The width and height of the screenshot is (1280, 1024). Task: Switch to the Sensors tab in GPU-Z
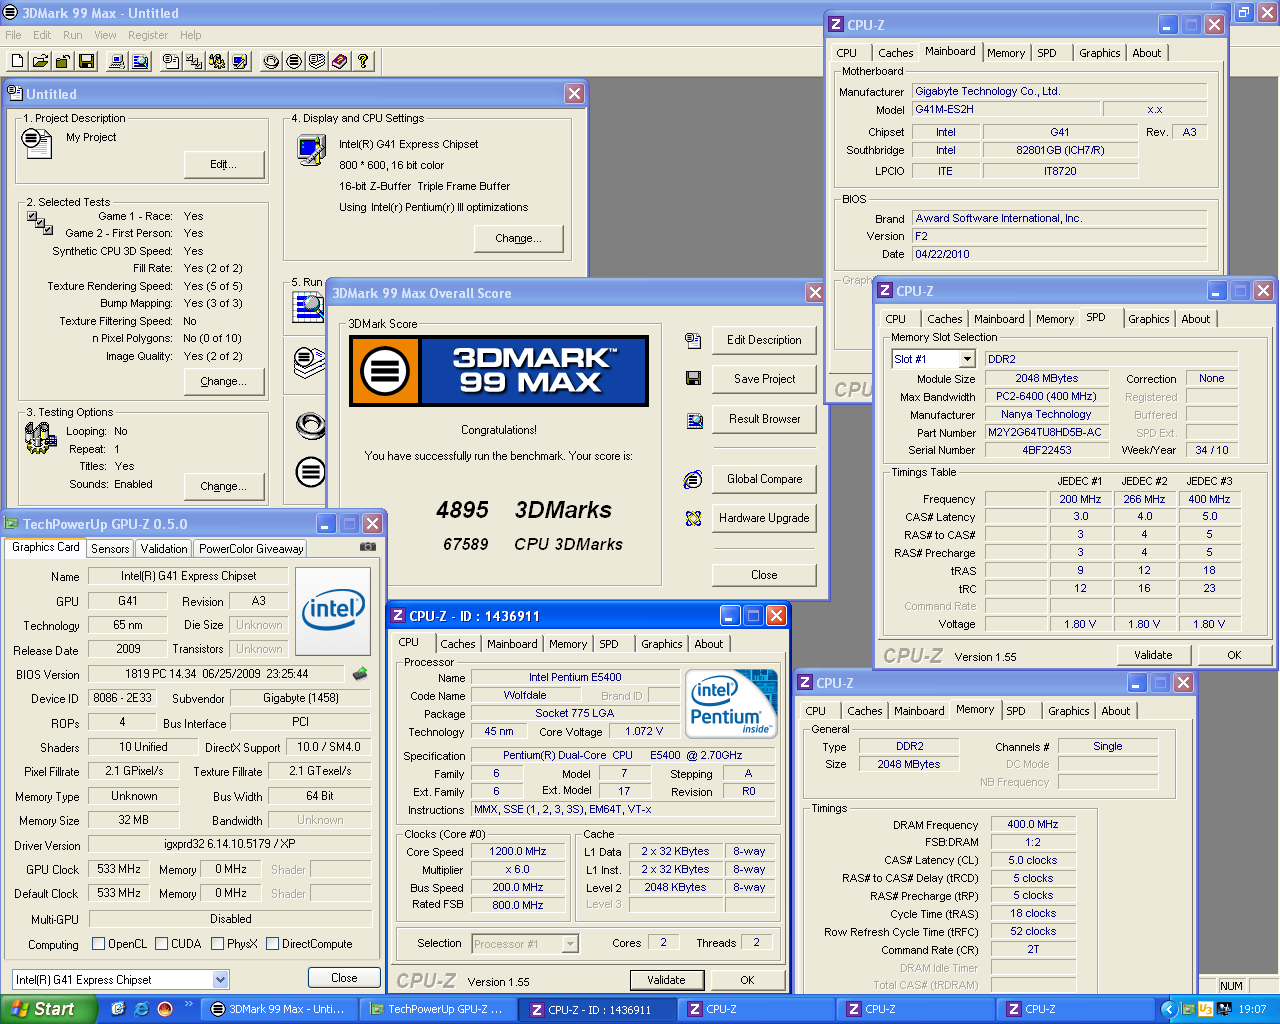click(x=110, y=549)
